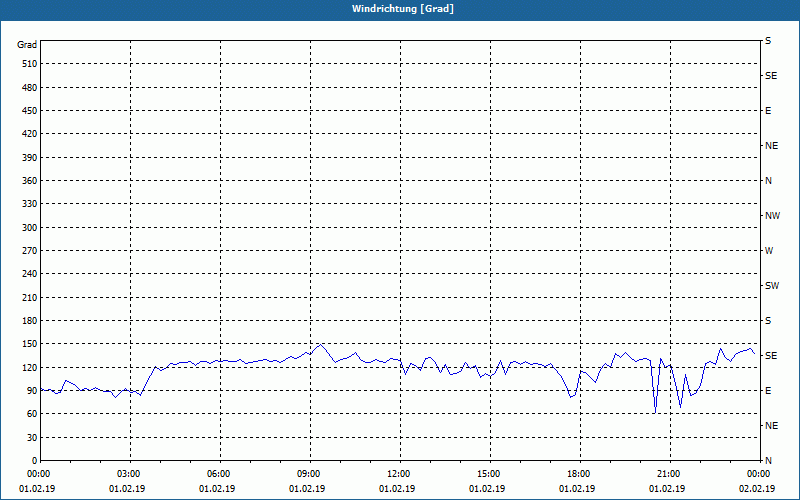
Task: Click the line's deepest dip to 60 before 21:00
Action: pyautogui.click(x=655, y=413)
